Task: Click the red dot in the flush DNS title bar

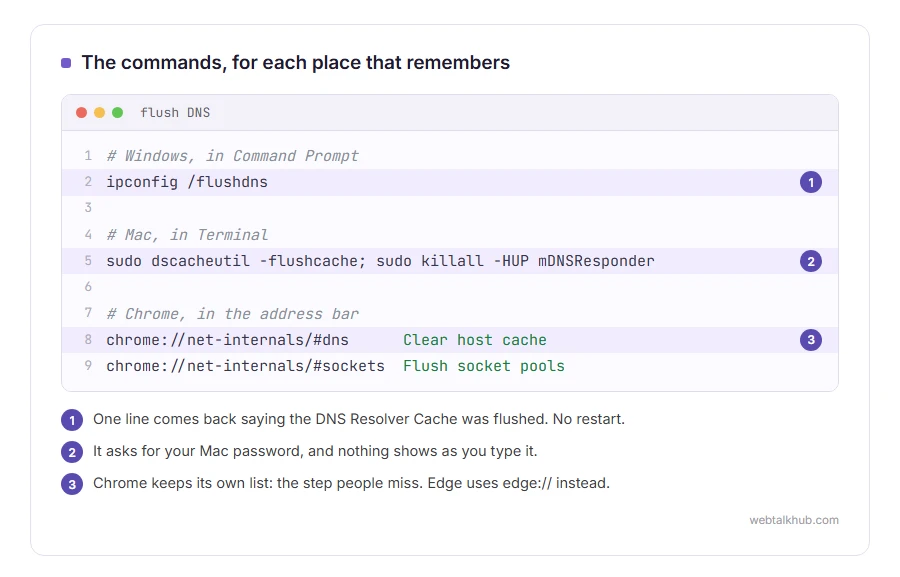Action: pyautogui.click(x=82, y=113)
